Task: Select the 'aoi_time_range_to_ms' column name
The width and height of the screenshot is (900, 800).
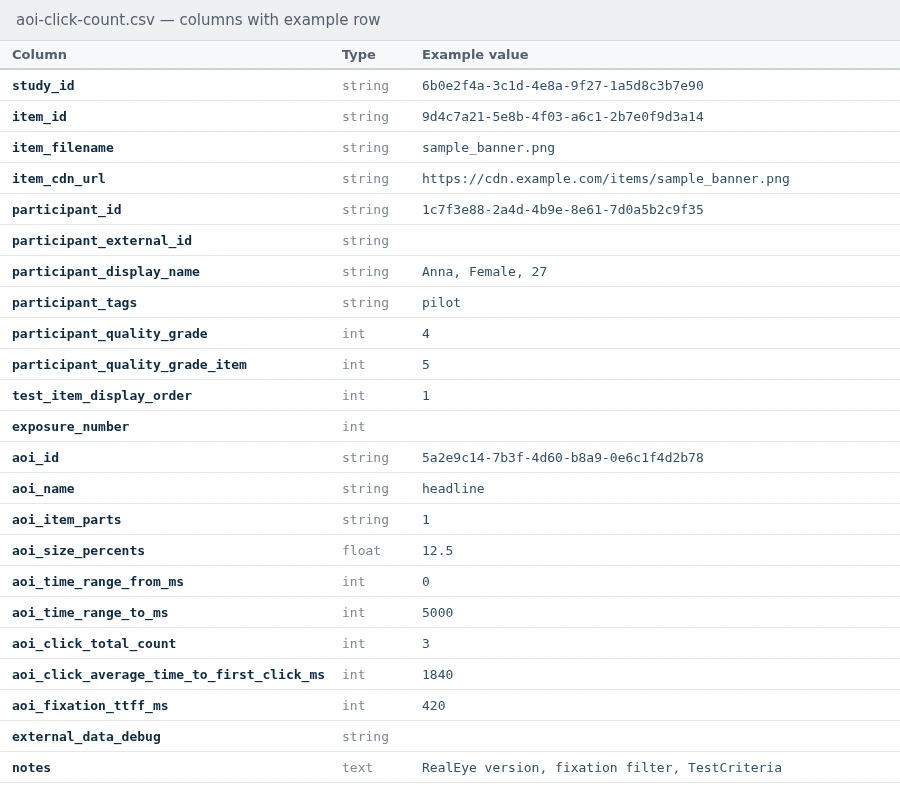Action: coord(90,612)
